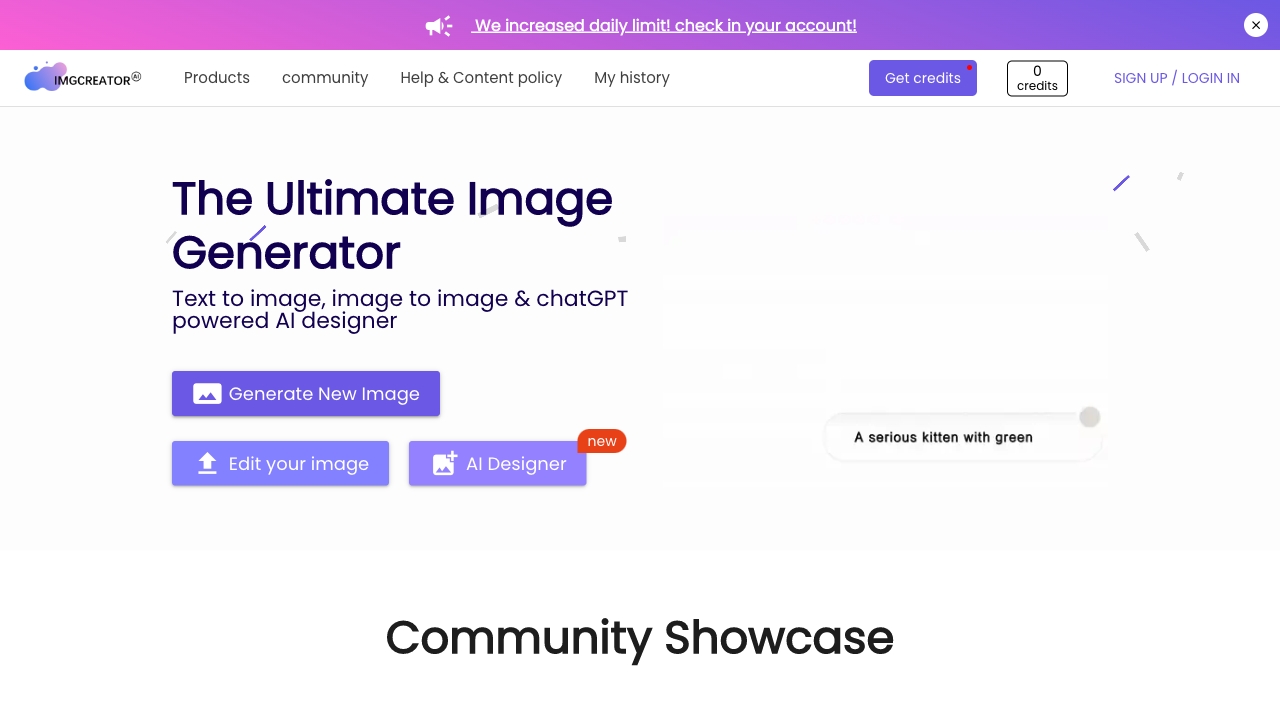Open the 0 credits balance box
Viewport: 1280px width, 720px height.
1037,78
